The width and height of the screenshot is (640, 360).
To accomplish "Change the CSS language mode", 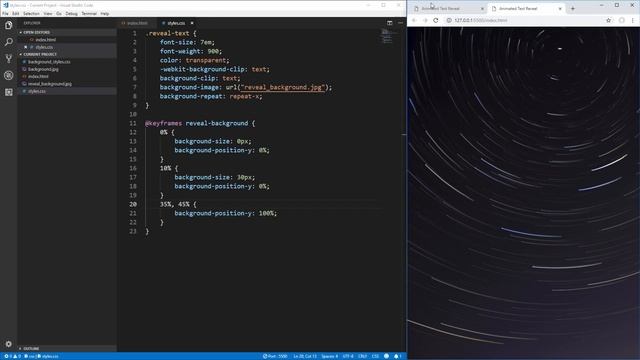I will pyautogui.click(x=376, y=356).
